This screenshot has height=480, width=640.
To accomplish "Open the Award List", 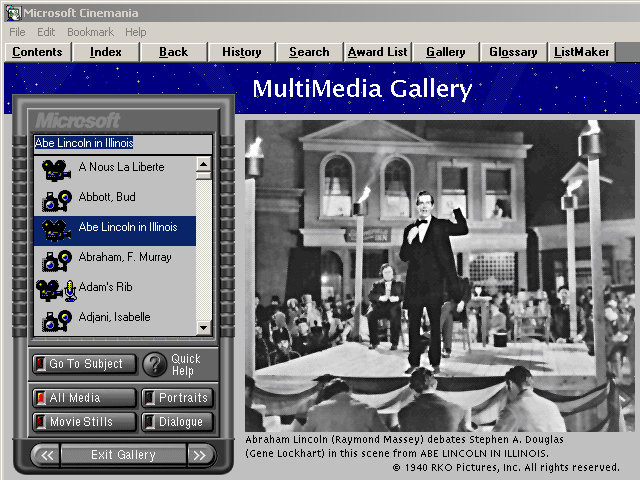I will tap(378, 52).
